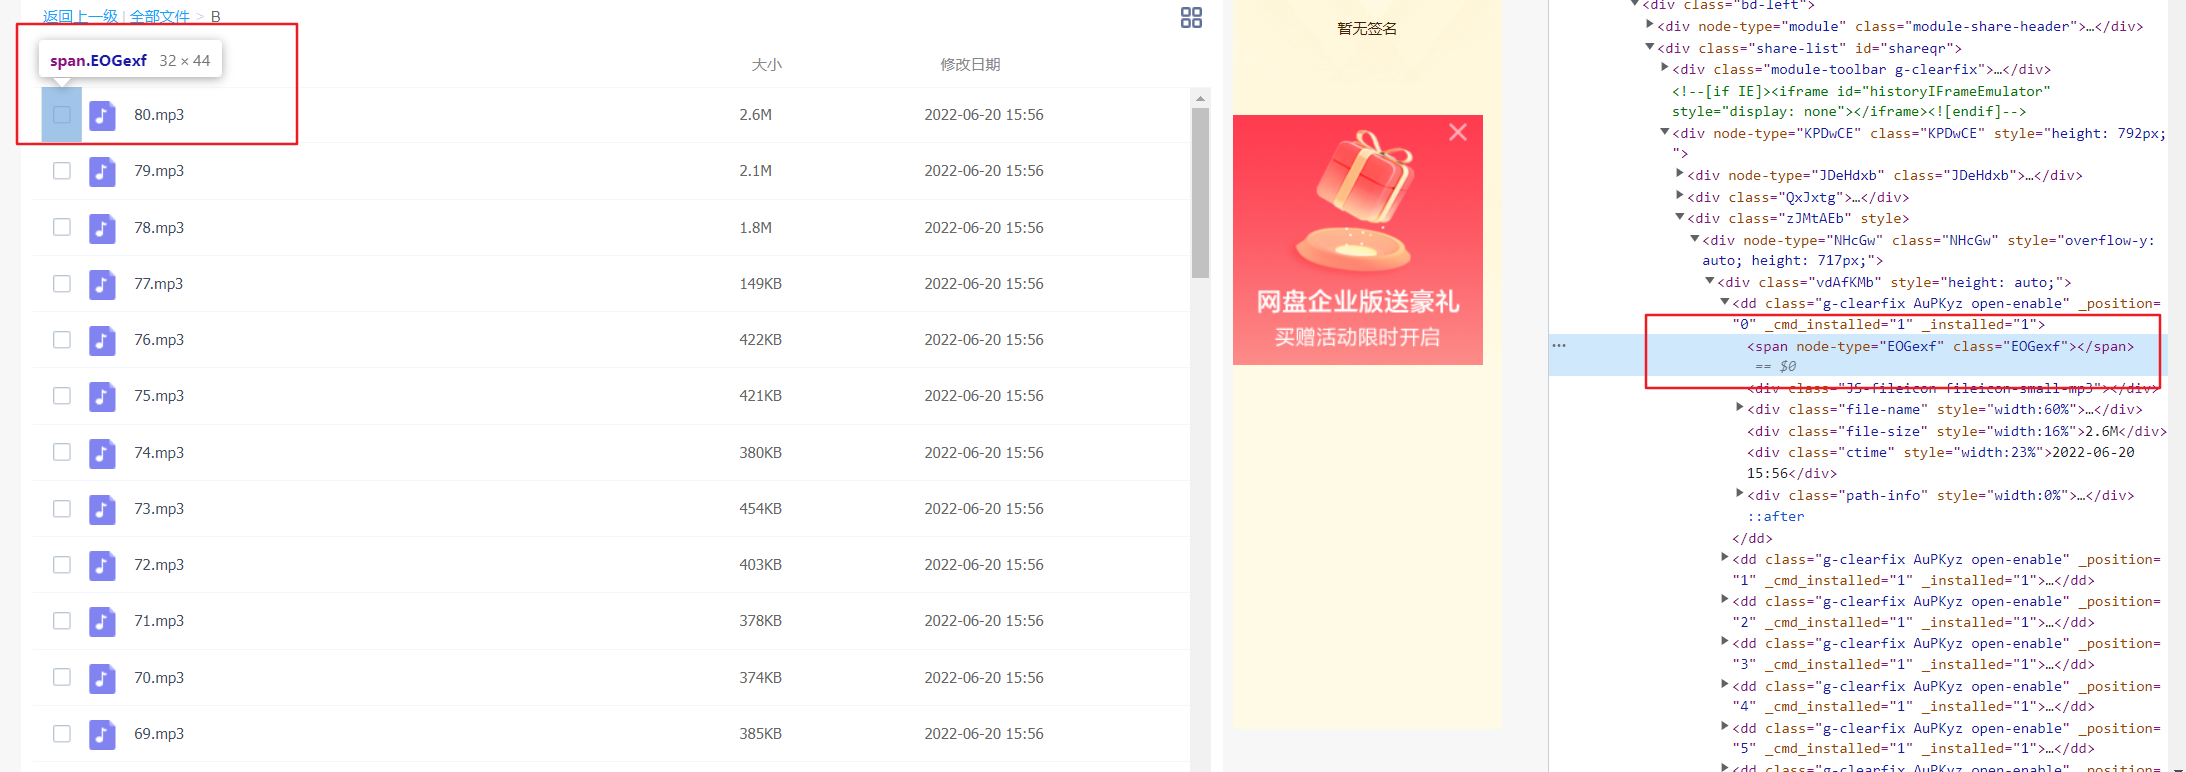The width and height of the screenshot is (2186, 772).
Task: Open the 全部文件 breadcrumb link
Action: [160, 16]
